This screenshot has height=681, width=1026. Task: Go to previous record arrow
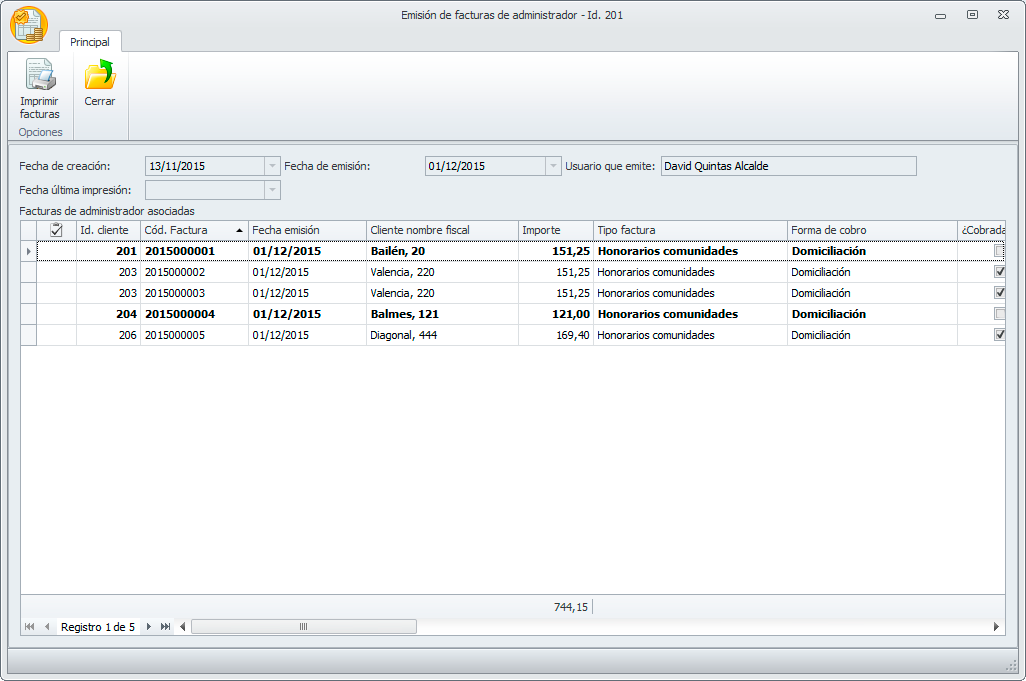pos(46,627)
